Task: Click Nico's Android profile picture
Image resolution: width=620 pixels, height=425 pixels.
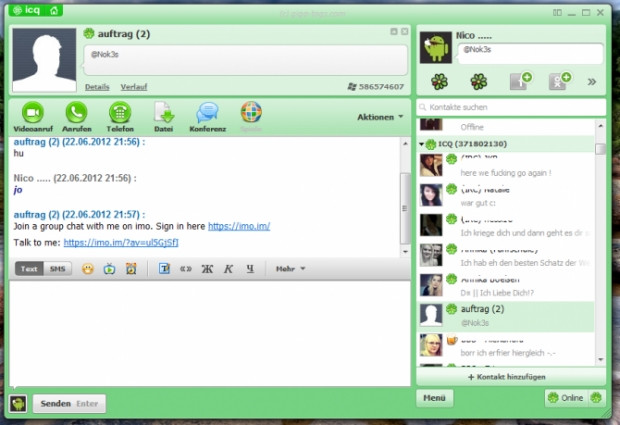Action: point(435,47)
